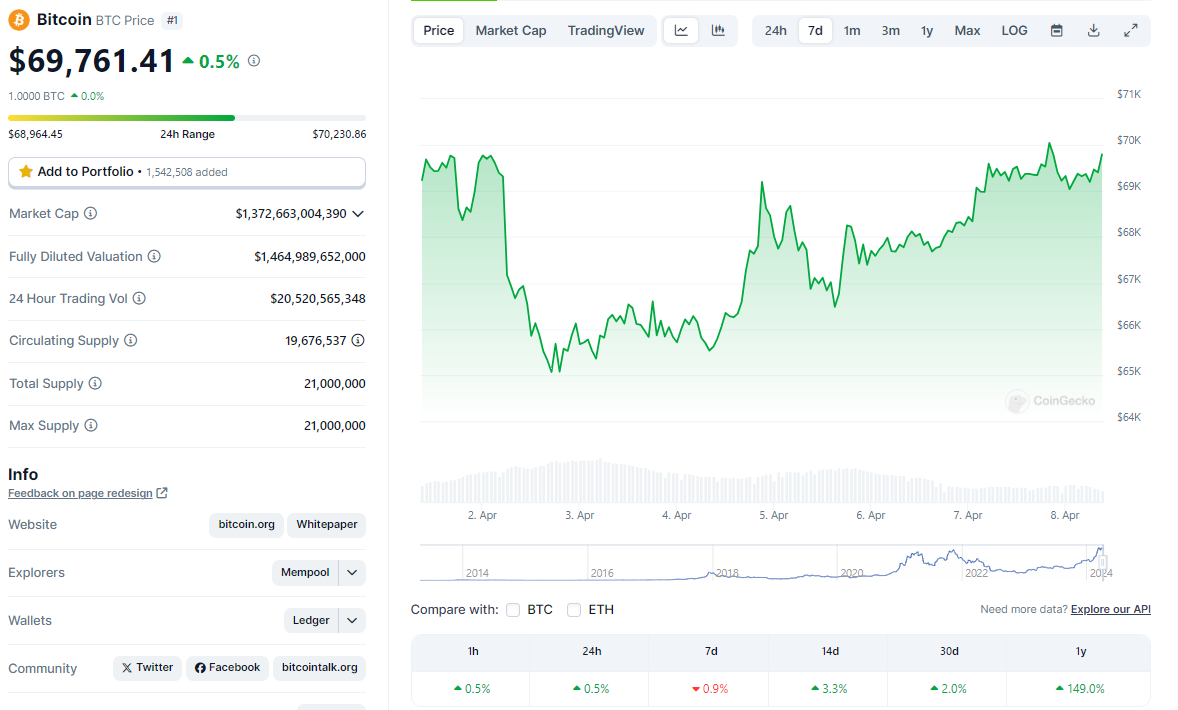Click the trading volume value $20,520,565,348
This screenshot has width=1178, height=710.
pyautogui.click(x=318, y=299)
